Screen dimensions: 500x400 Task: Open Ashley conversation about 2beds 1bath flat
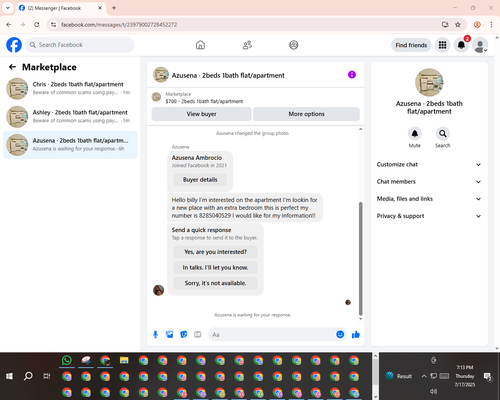(x=70, y=117)
